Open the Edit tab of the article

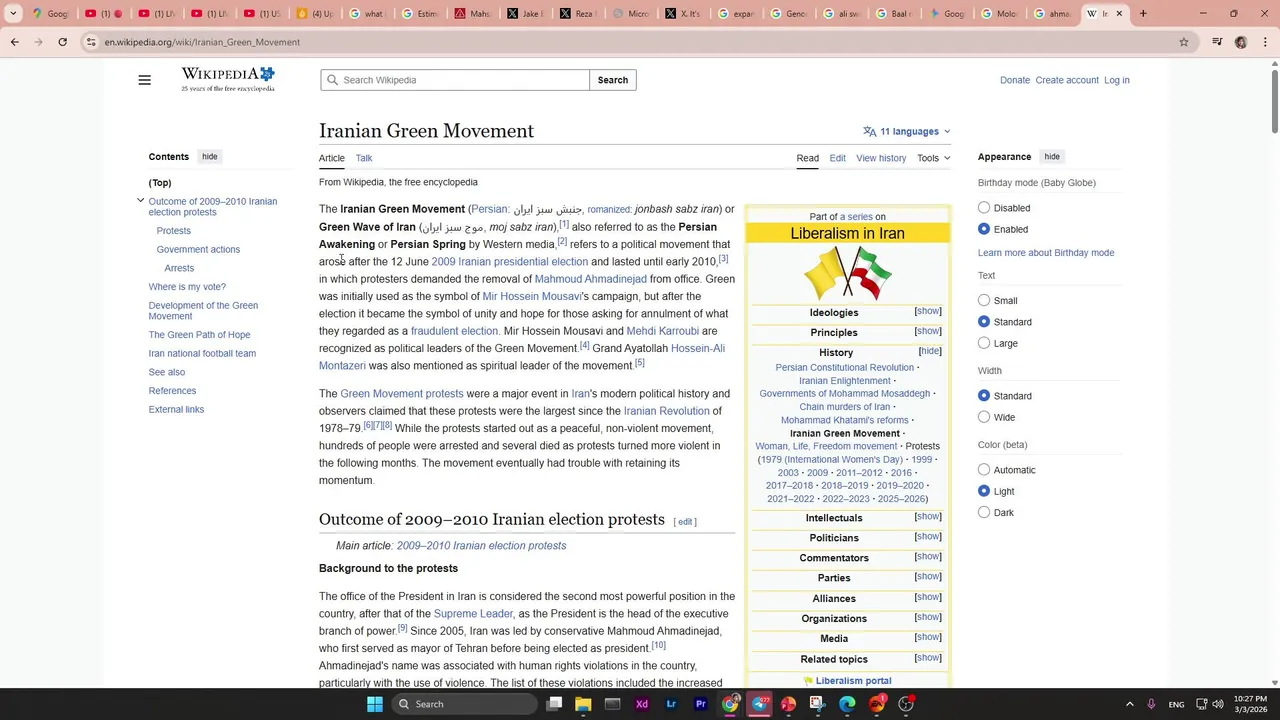[837, 158]
